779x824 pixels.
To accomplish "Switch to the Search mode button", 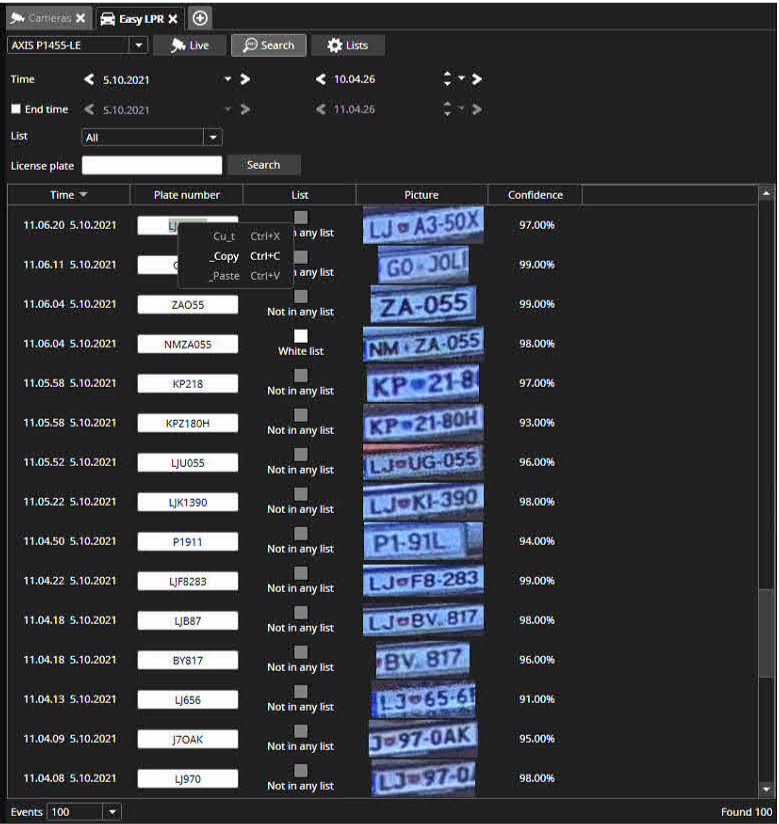I will [267, 45].
